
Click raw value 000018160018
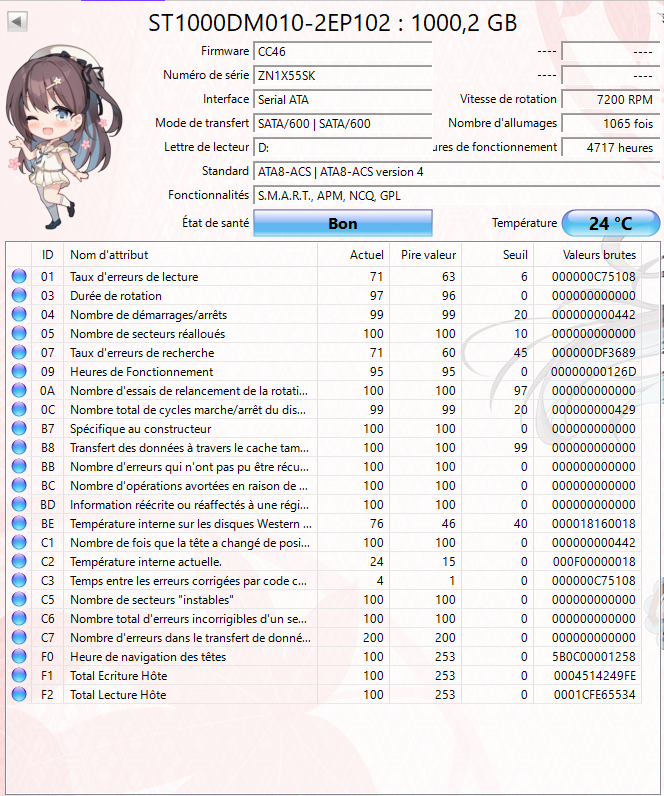coord(593,524)
